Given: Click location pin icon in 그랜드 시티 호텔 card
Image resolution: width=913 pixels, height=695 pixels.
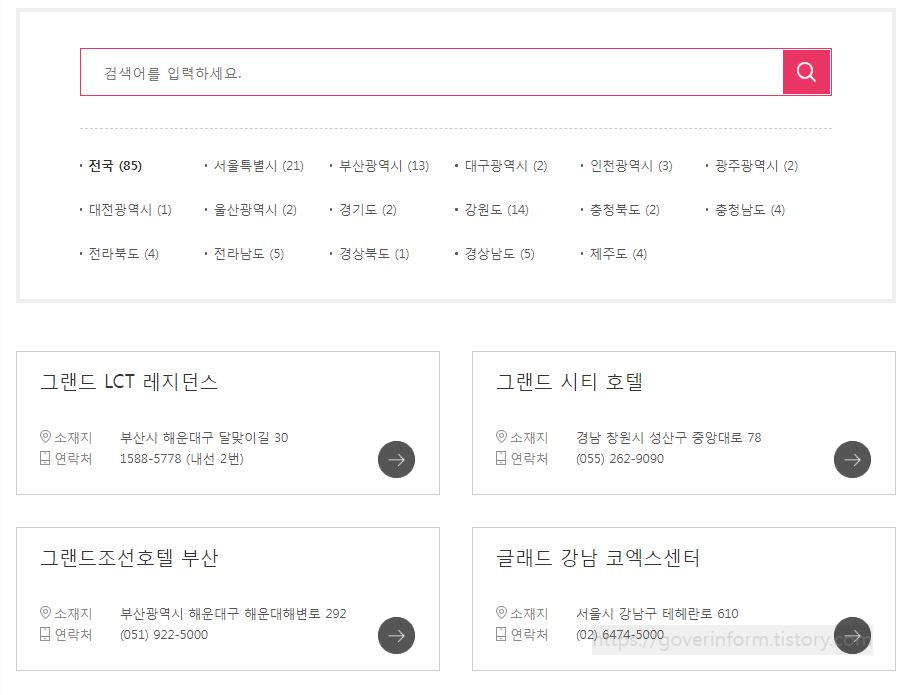Looking at the screenshot, I should [x=501, y=436].
